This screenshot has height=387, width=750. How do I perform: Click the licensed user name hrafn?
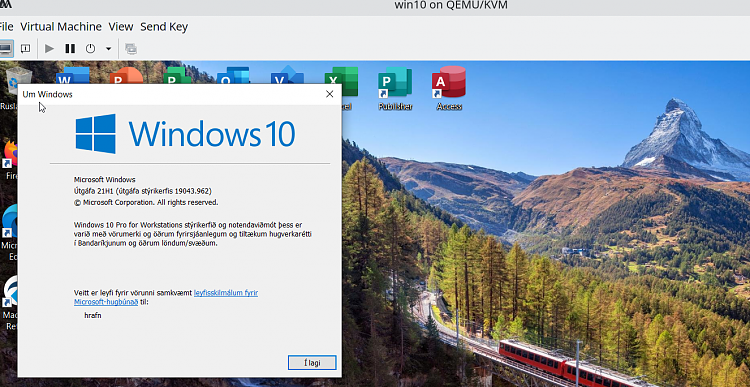pyautogui.click(x=93, y=315)
